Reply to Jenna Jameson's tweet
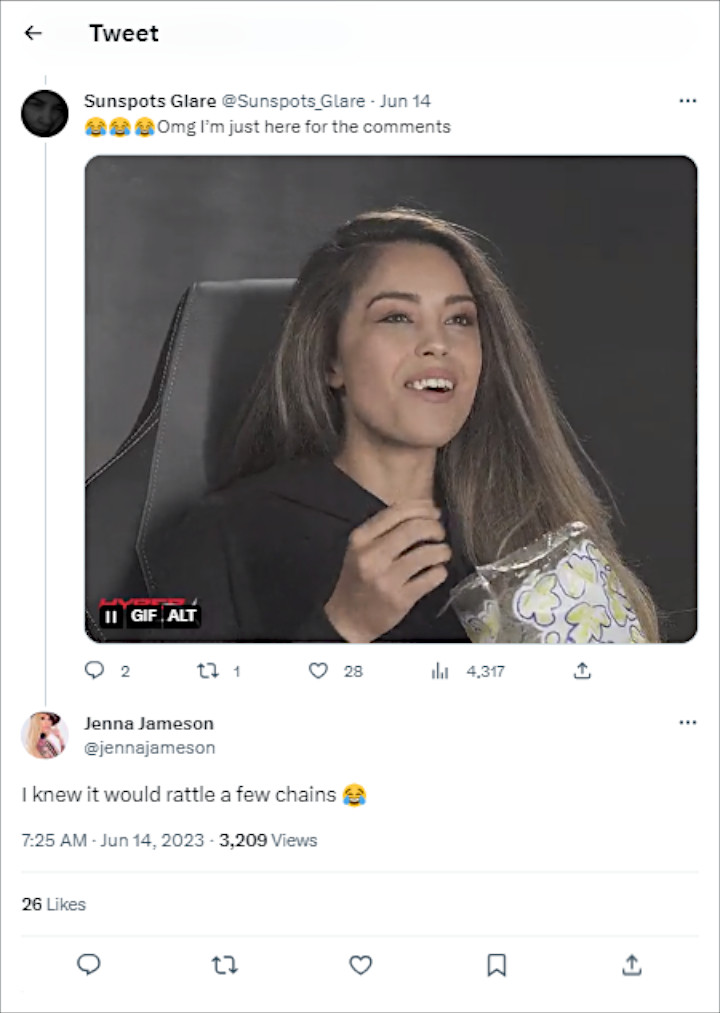The width and height of the screenshot is (720, 1013). coord(89,965)
